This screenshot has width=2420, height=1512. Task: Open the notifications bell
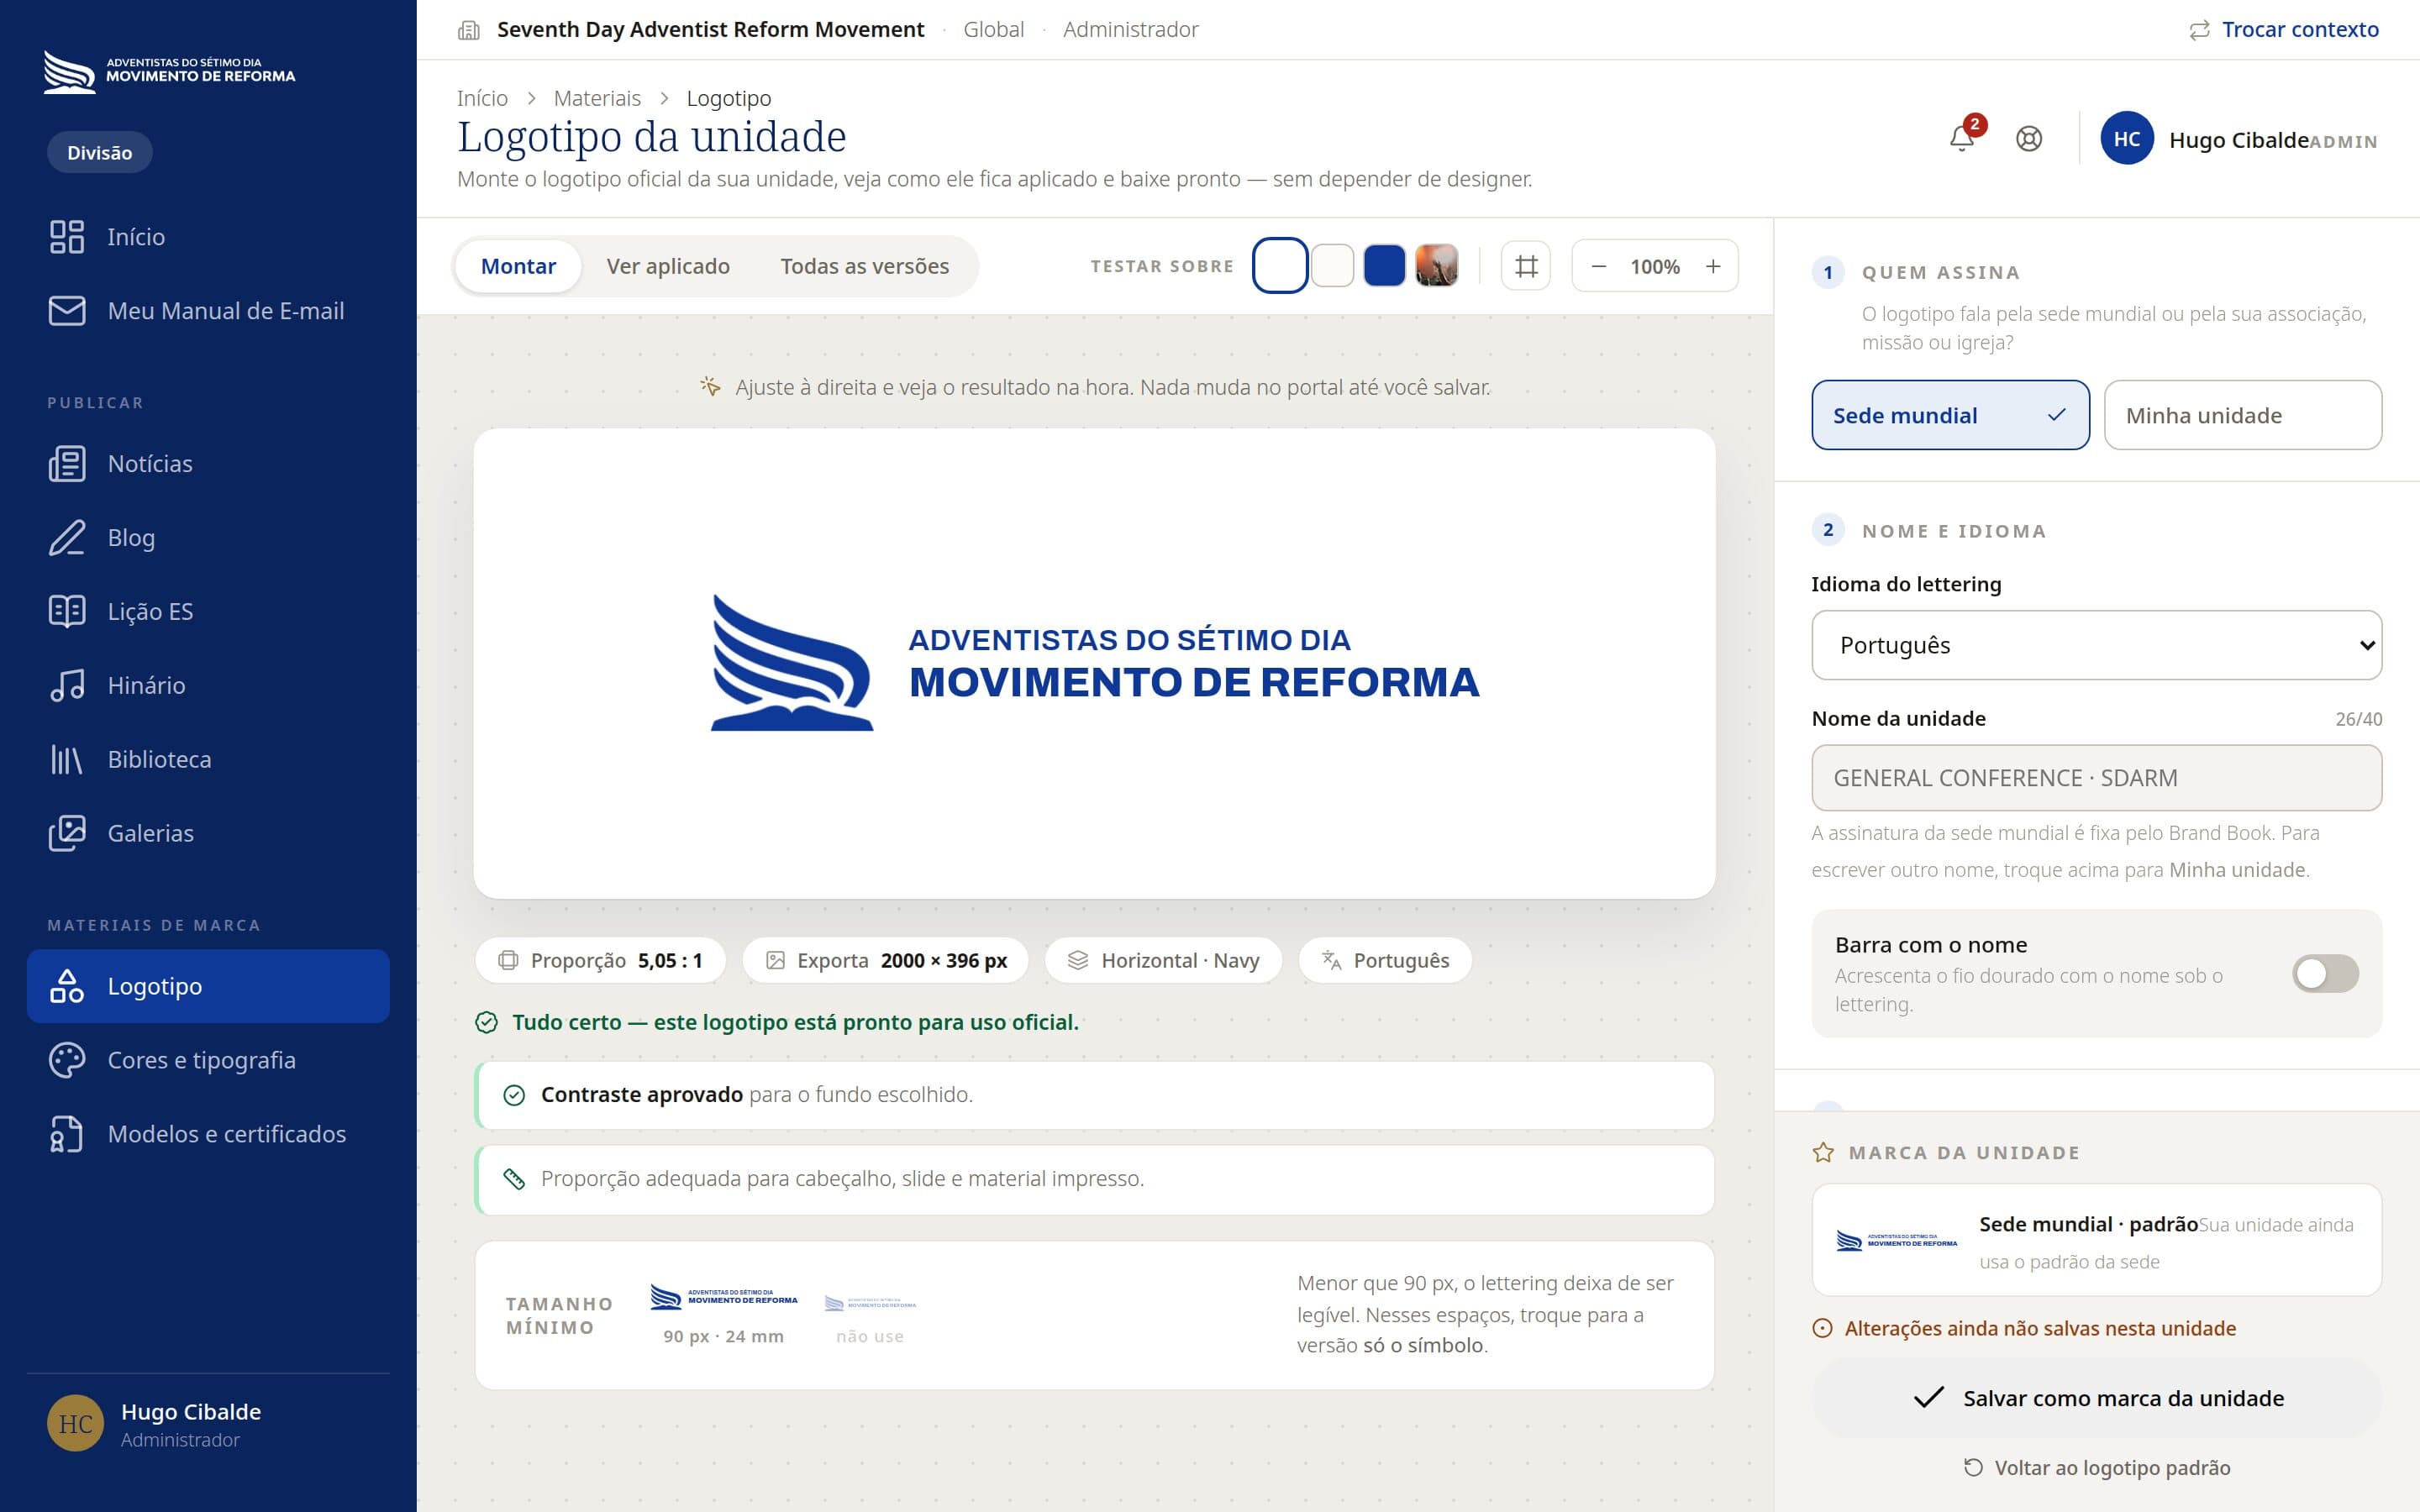coord(1962,139)
